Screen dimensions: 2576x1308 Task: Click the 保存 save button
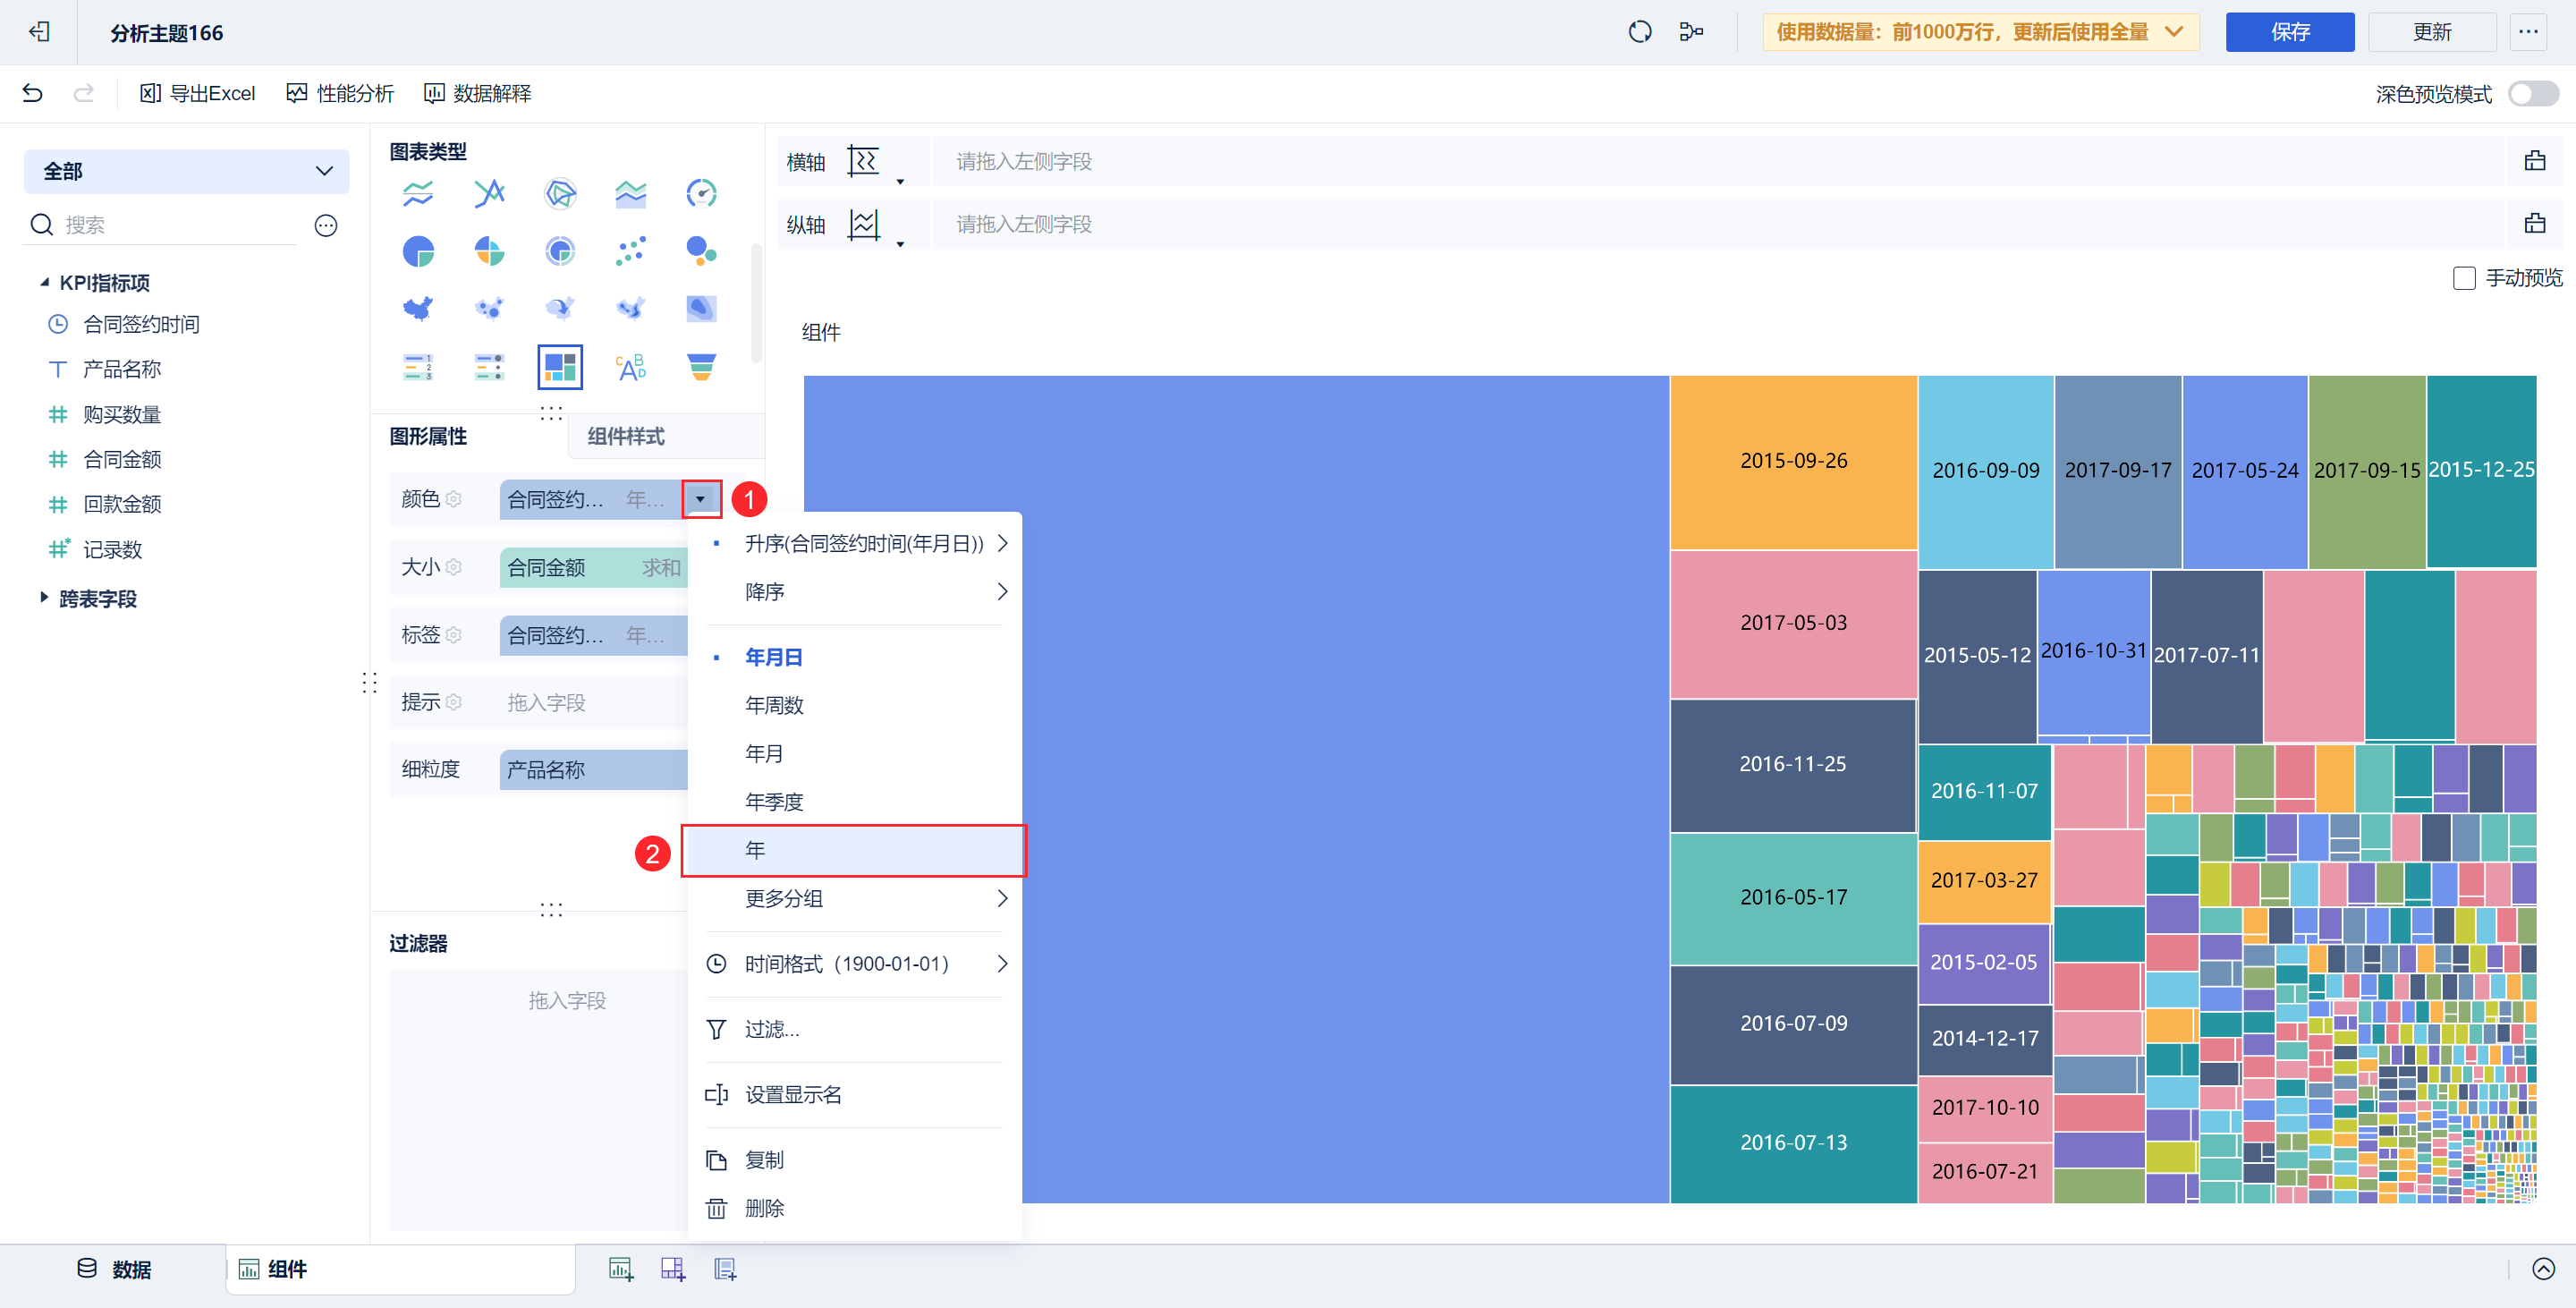click(2288, 32)
